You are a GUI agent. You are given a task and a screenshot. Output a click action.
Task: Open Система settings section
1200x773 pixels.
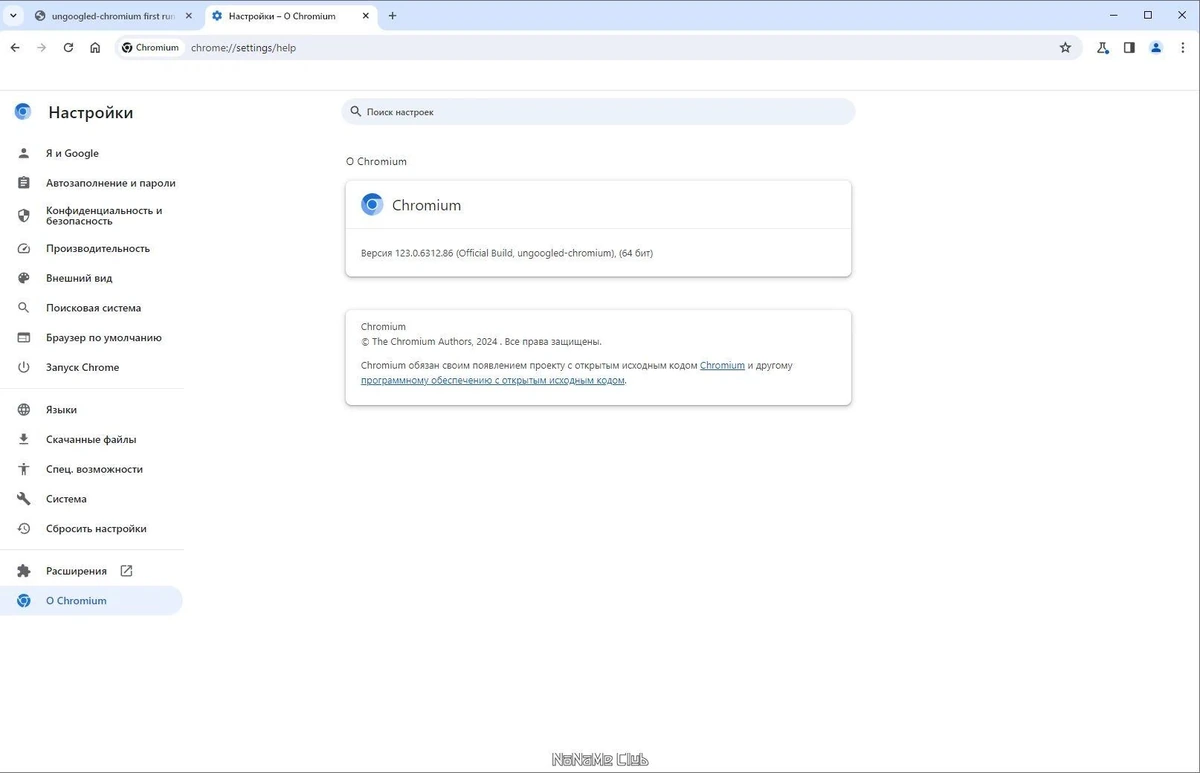tap(91, 499)
